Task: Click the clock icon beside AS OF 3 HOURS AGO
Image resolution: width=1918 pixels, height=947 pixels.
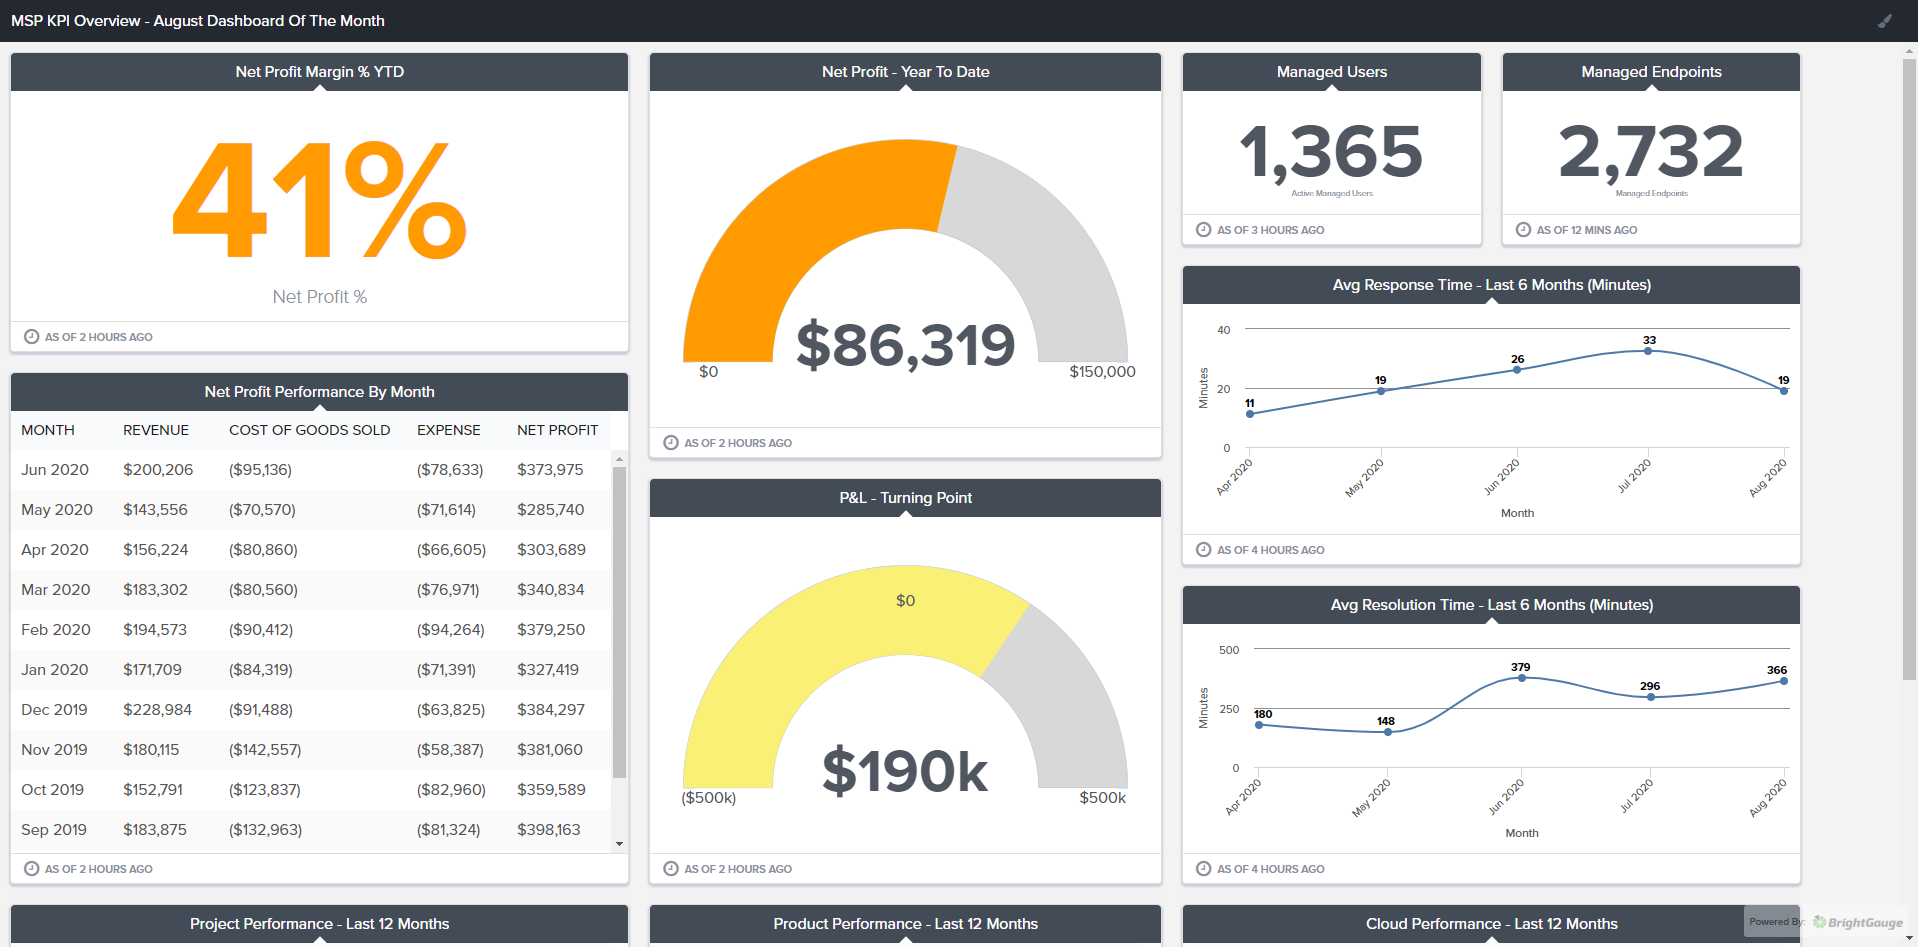Action: click(x=1203, y=229)
